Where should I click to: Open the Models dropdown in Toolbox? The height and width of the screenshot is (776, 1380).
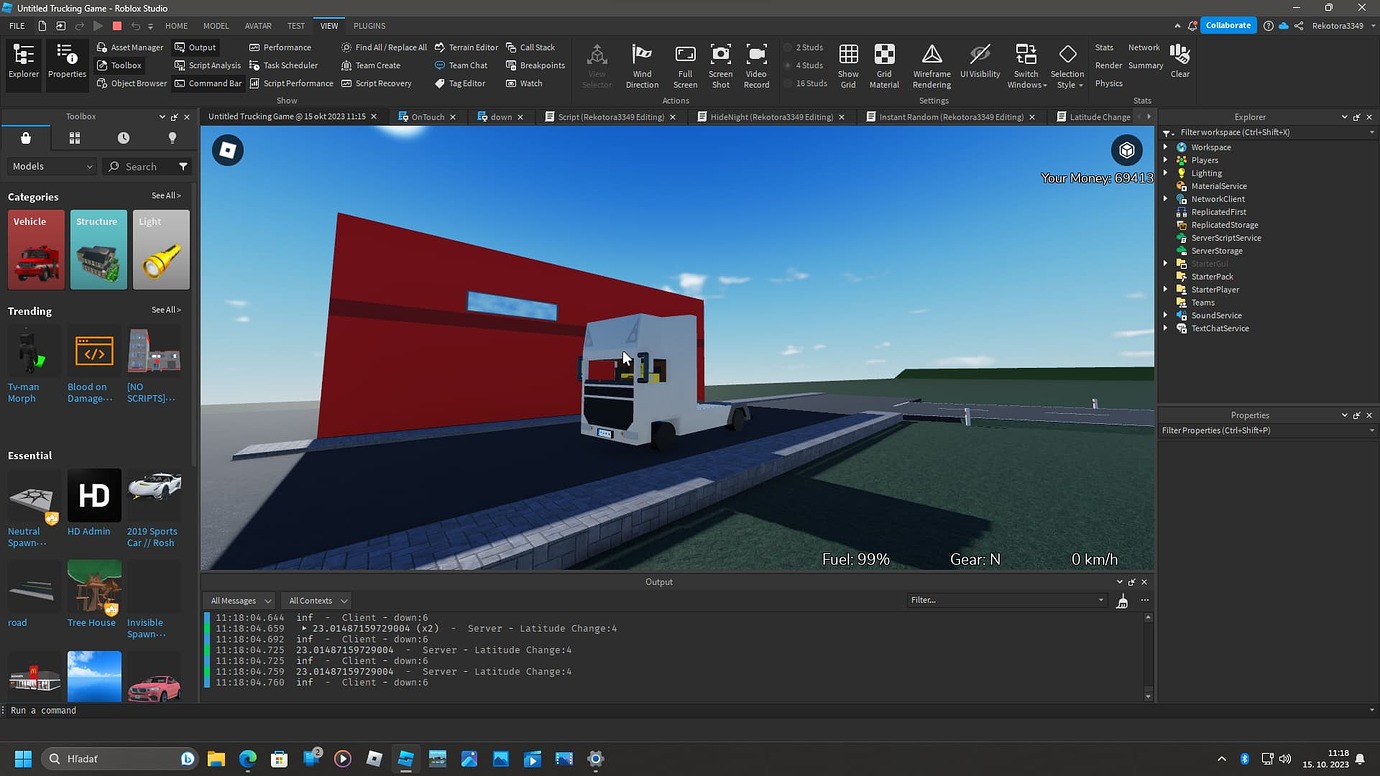point(50,166)
